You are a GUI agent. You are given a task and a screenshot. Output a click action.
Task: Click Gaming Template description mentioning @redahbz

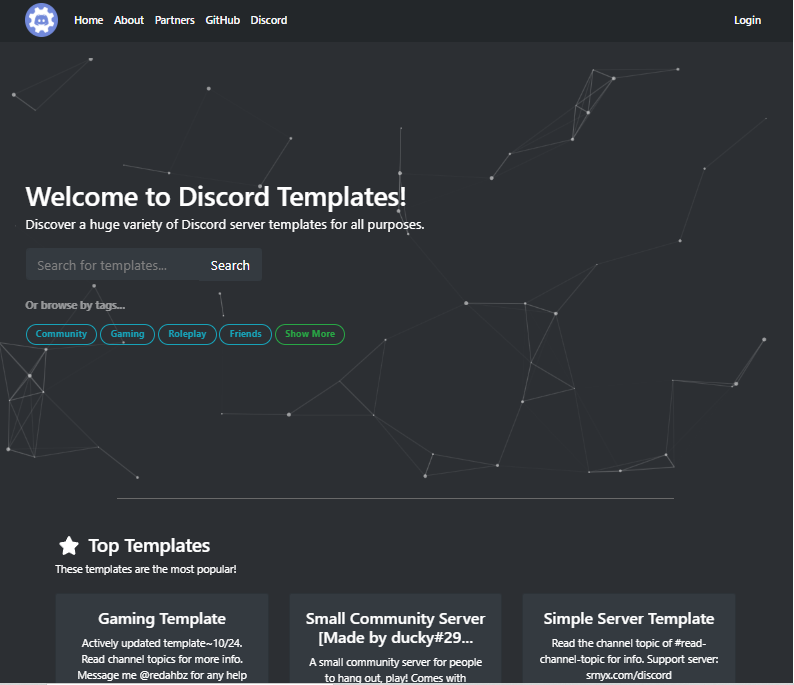tap(162, 659)
